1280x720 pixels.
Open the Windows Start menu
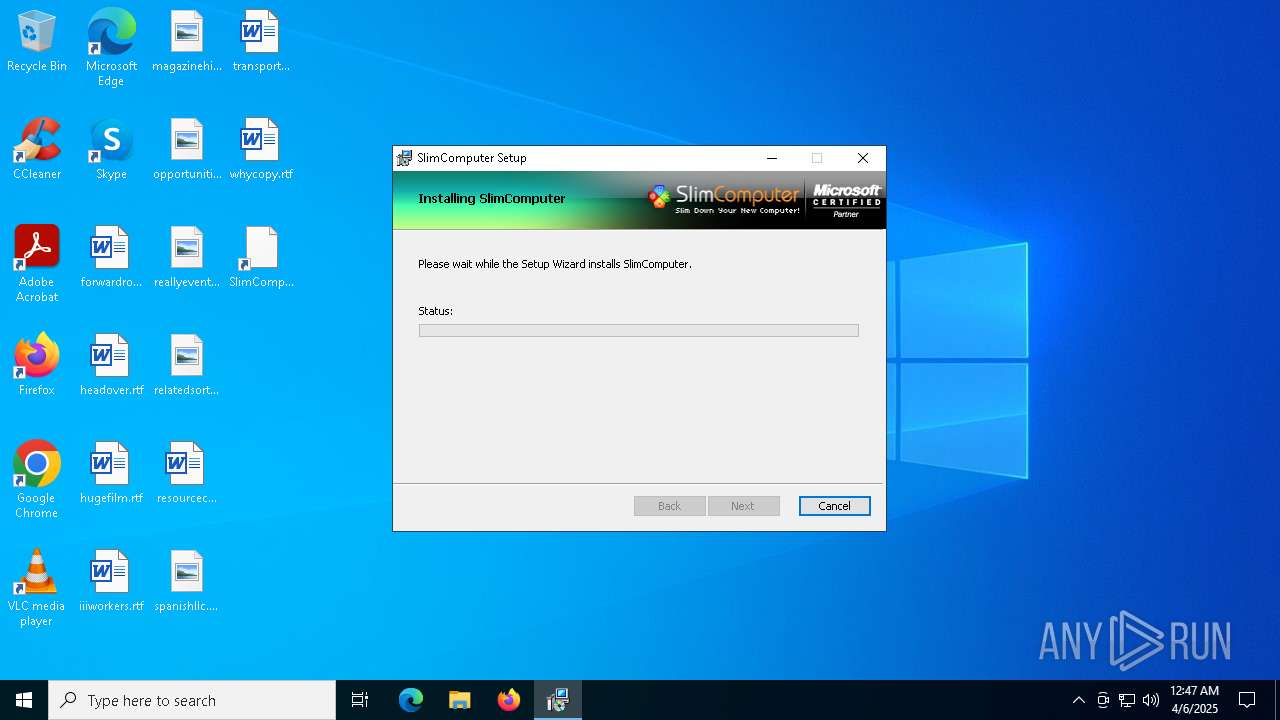24,700
